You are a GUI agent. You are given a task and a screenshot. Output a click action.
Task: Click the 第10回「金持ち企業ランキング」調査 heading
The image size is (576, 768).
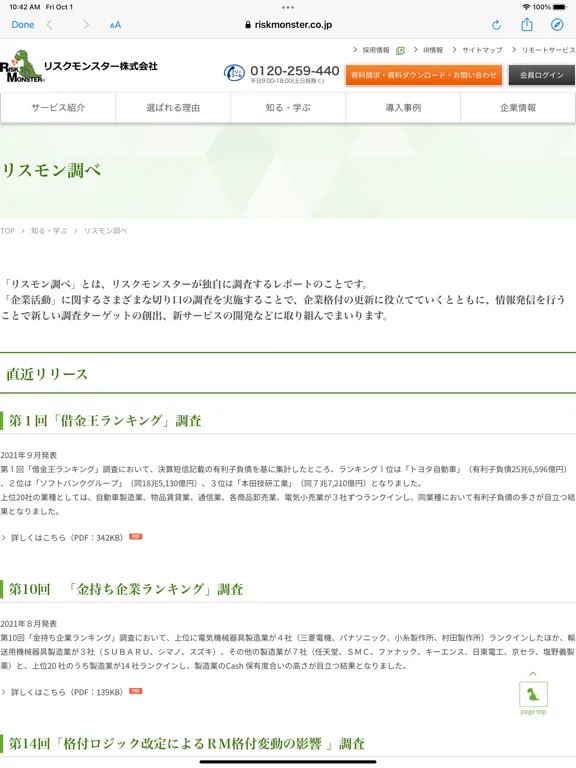click(126, 589)
